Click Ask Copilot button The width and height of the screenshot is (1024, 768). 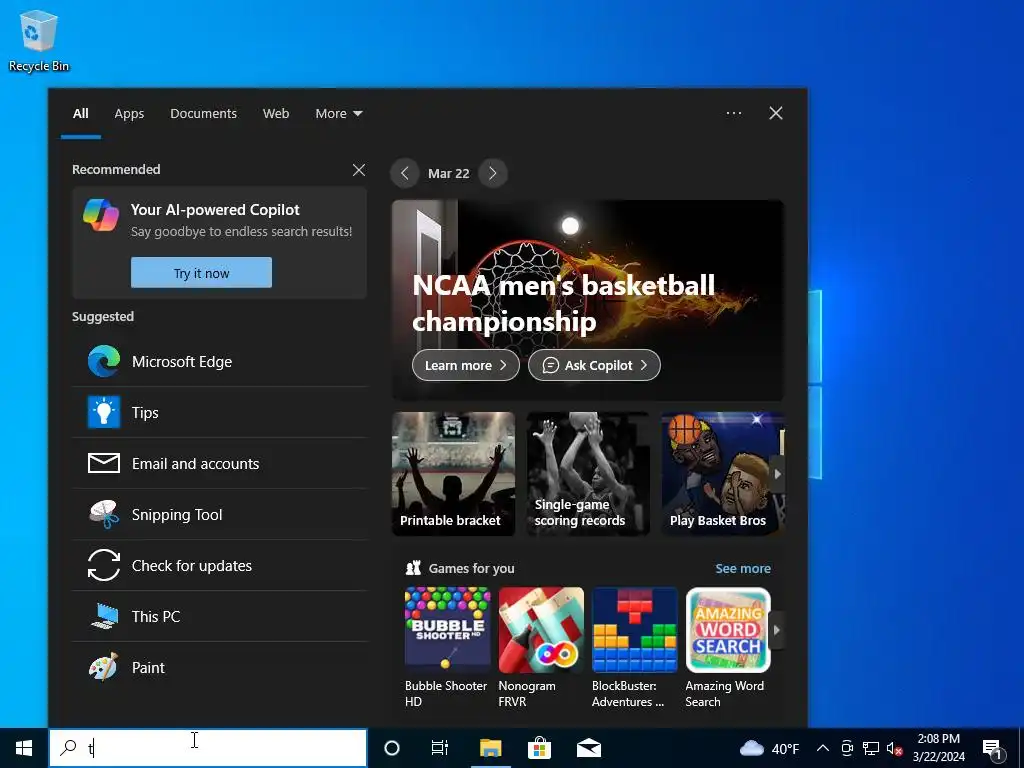click(594, 365)
